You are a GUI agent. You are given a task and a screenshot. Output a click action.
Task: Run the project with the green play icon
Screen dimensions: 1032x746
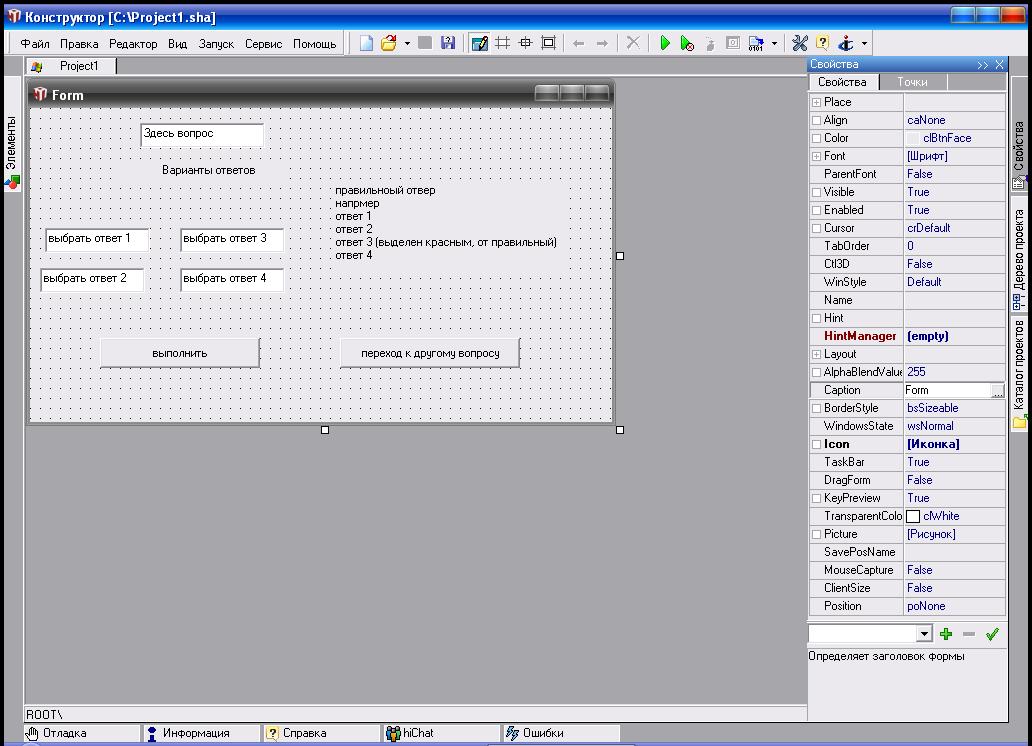pos(665,43)
